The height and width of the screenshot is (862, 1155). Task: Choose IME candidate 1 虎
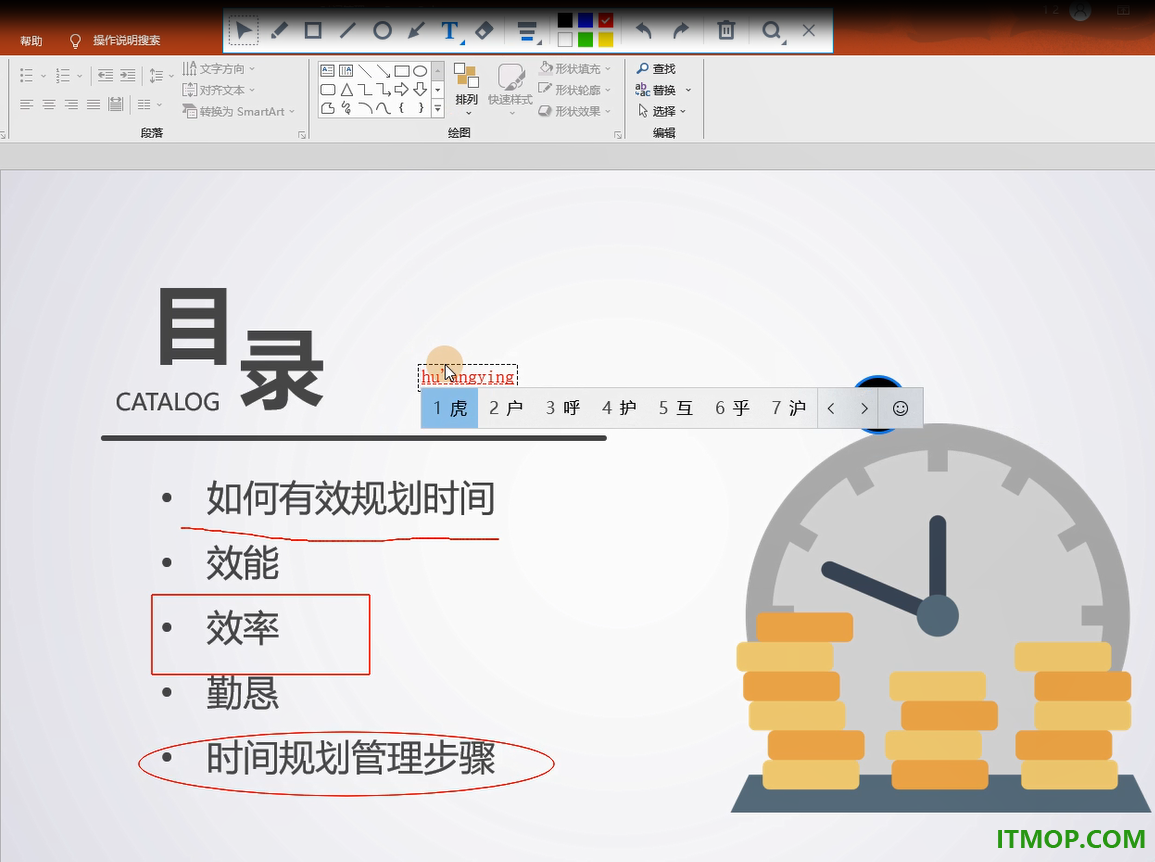[x=449, y=408]
